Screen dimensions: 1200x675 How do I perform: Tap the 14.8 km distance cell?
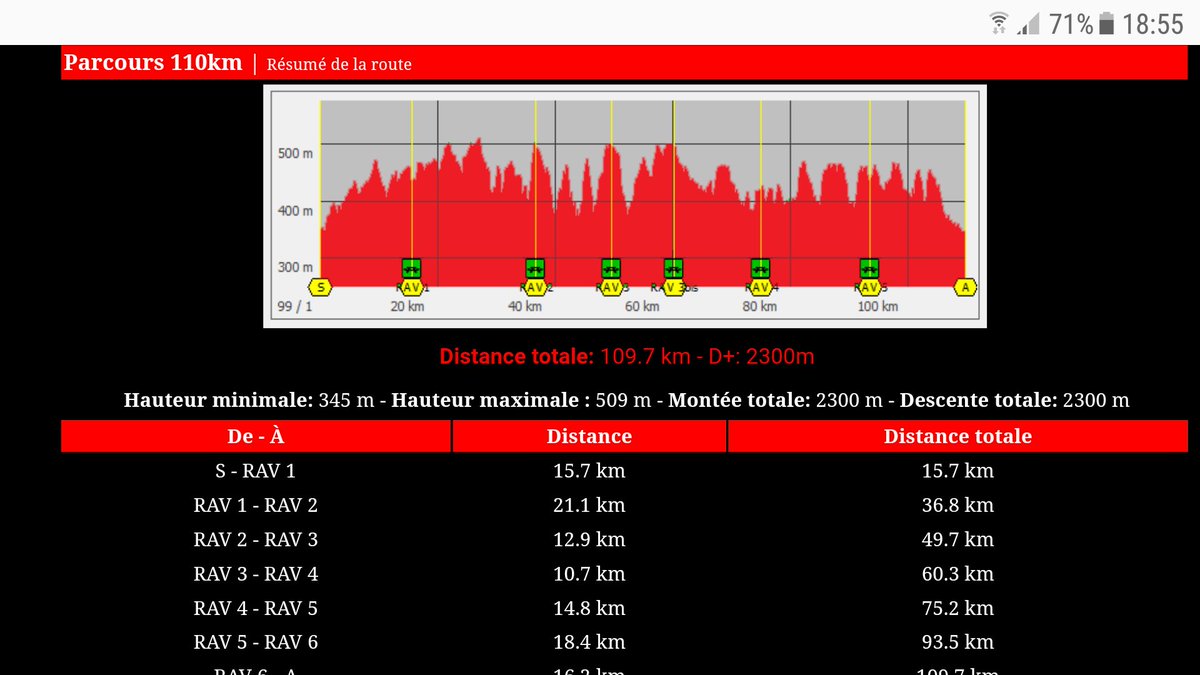tap(589, 608)
